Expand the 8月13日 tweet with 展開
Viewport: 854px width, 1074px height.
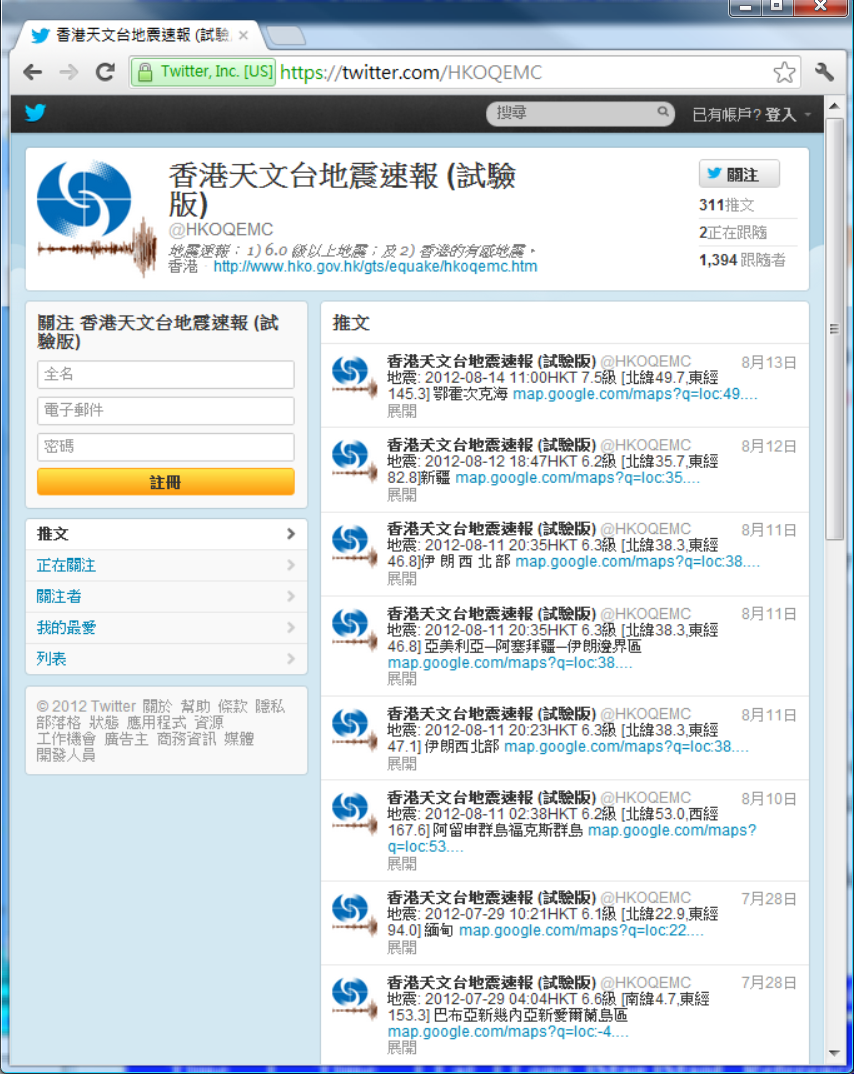[402, 411]
